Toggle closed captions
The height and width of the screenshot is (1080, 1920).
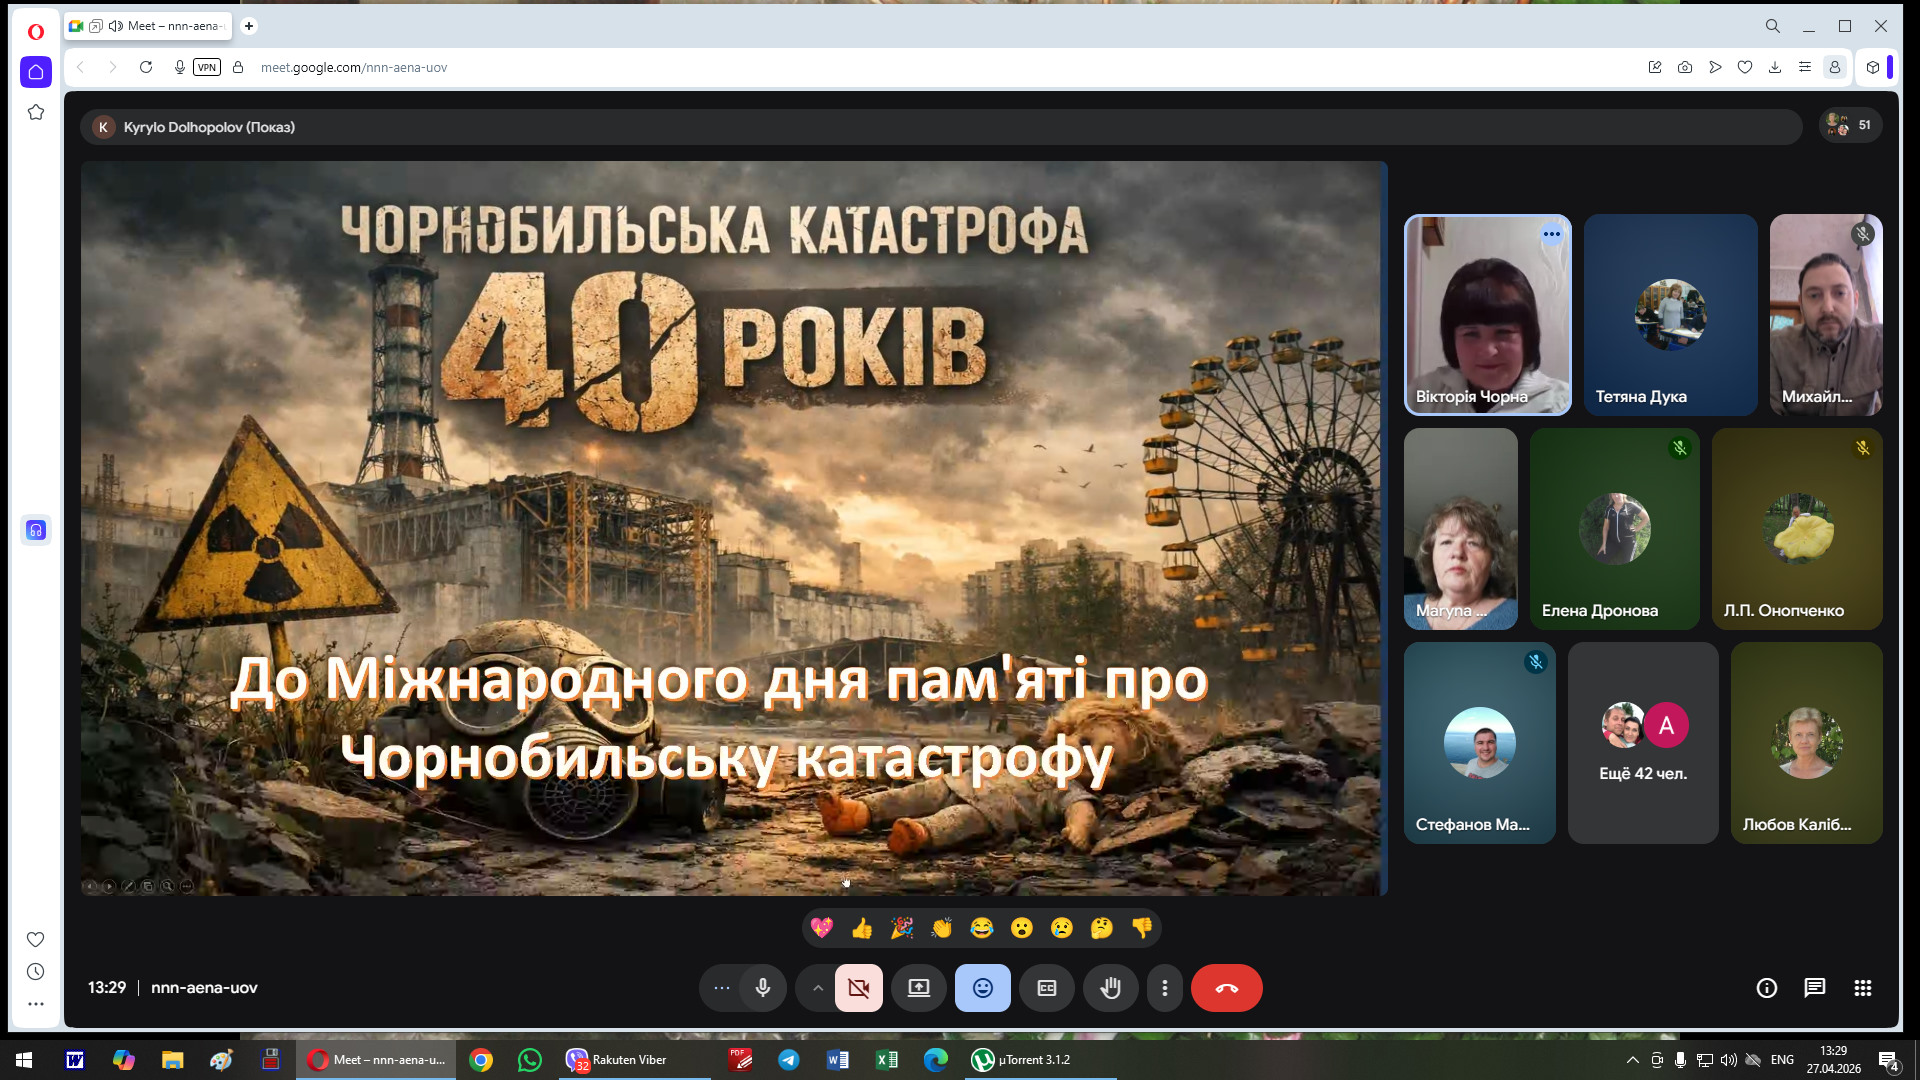tap(1046, 988)
